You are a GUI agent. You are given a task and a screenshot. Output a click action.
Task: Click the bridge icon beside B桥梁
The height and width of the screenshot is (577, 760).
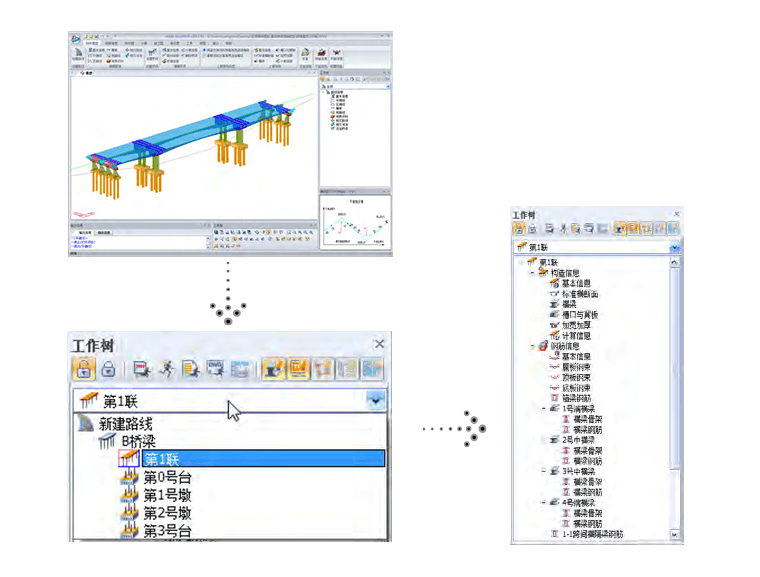107,441
